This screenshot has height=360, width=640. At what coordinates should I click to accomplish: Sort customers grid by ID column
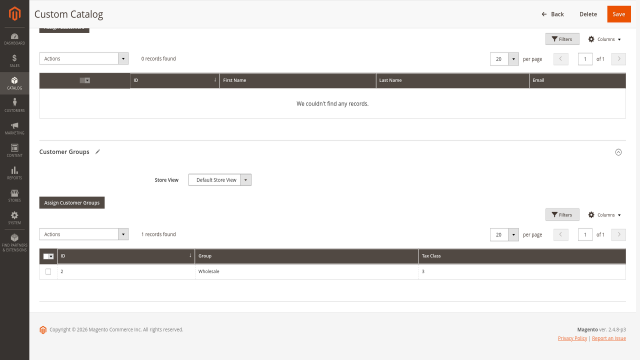pos(175,80)
